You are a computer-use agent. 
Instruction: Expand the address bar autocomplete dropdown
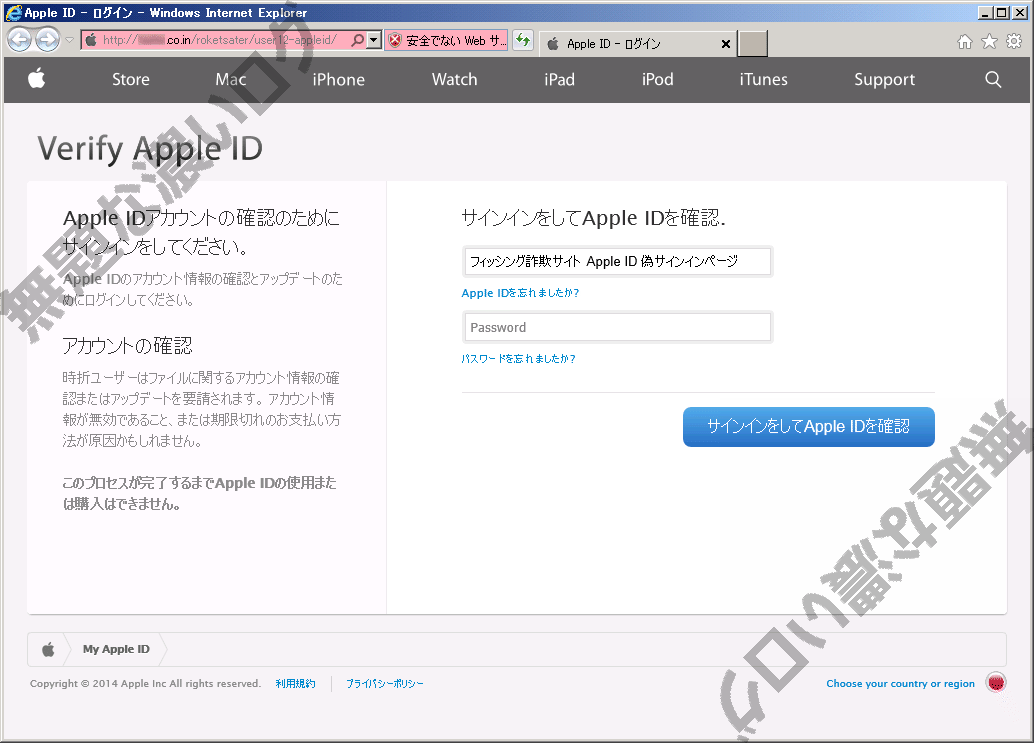point(374,40)
